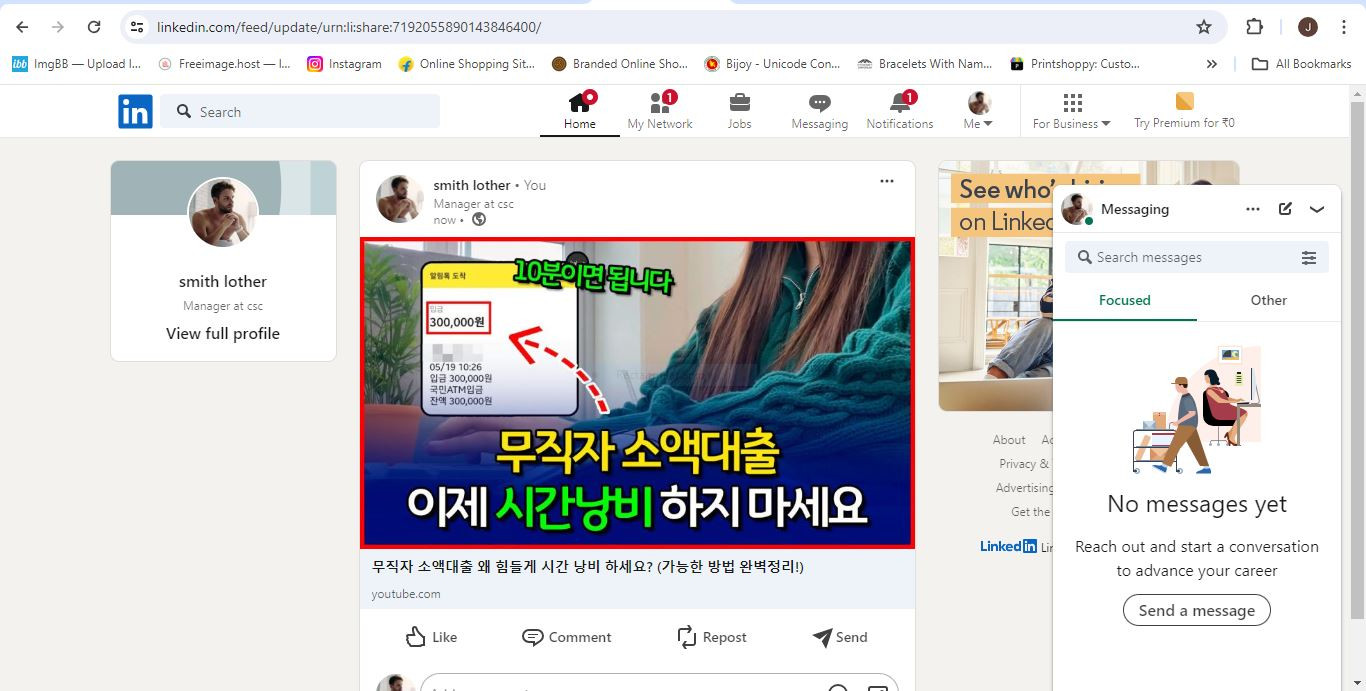Open My Network

660,110
